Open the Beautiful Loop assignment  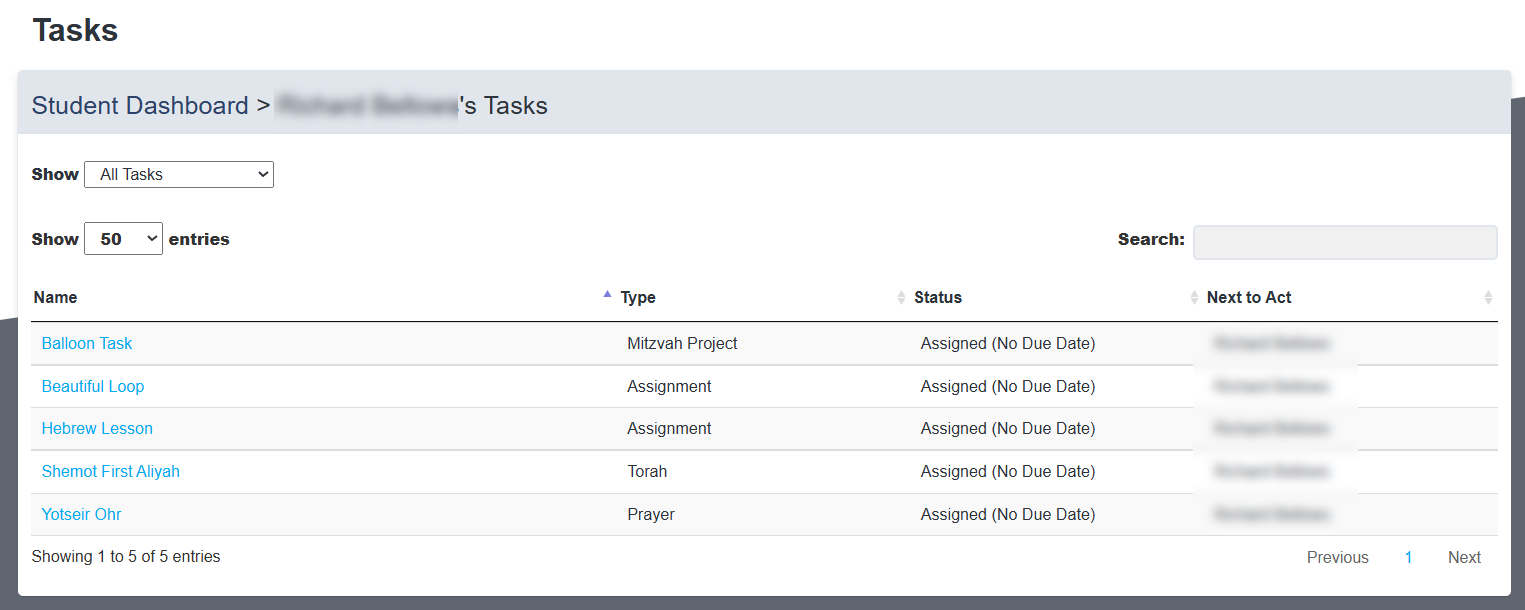pyautogui.click(x=92, y=386)
